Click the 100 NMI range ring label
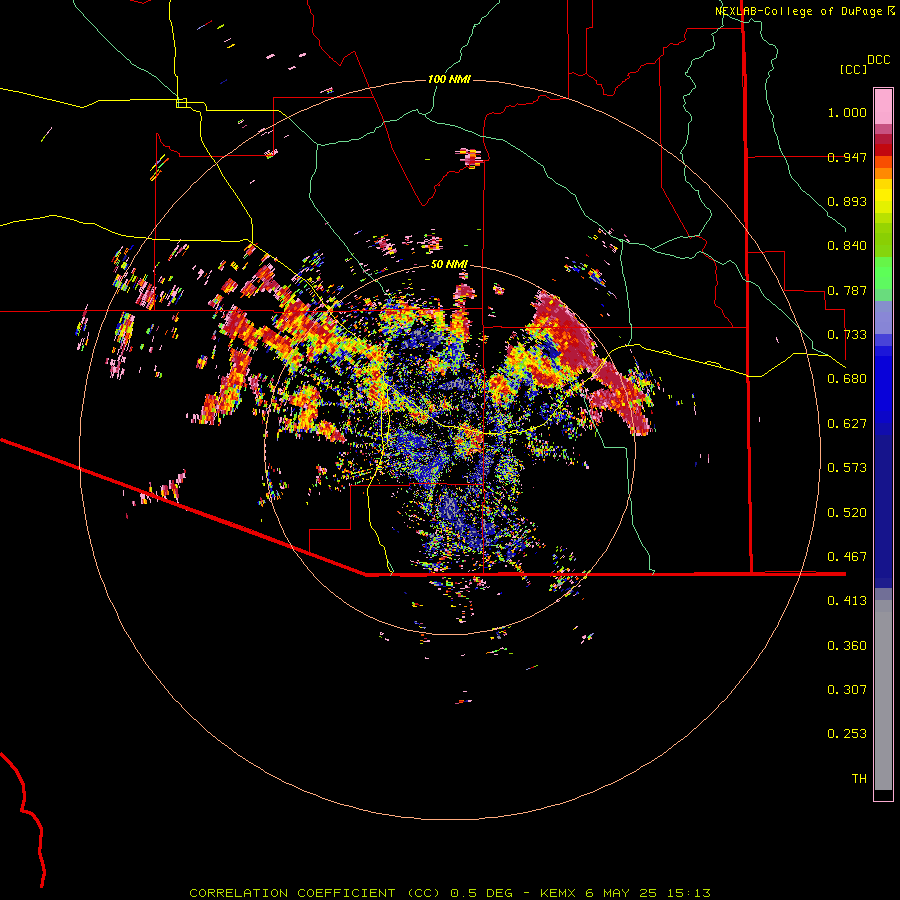This screenshot has height=900, width=900. [449, 79]
